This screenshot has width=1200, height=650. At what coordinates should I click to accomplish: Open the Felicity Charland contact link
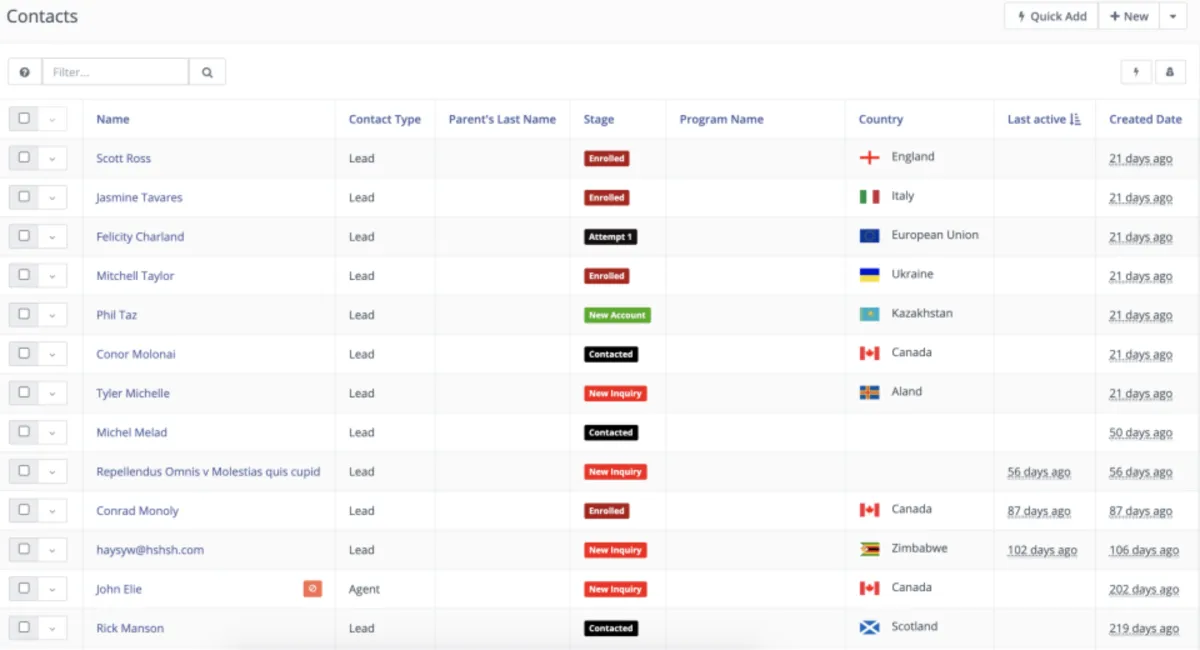point(140,237)
